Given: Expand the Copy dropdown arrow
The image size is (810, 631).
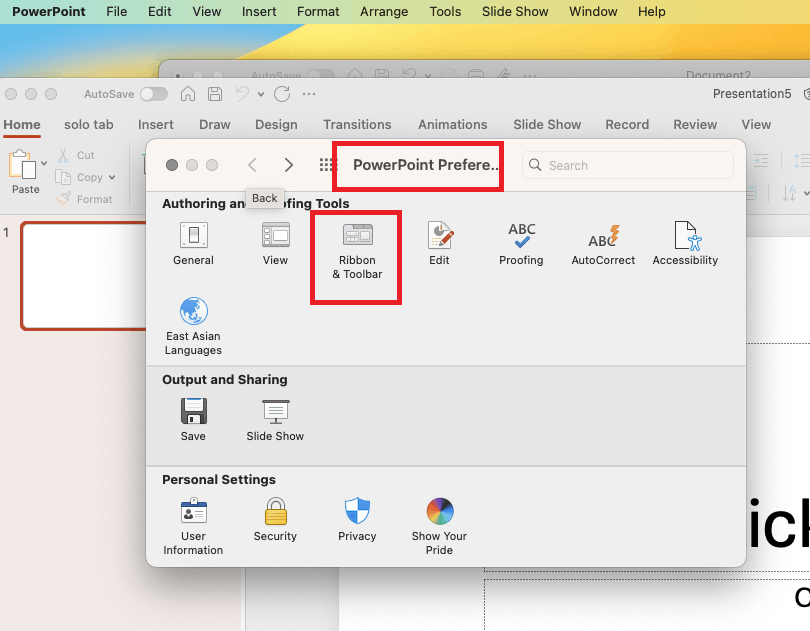Looking at the screenshot, I should coord(112,177).
